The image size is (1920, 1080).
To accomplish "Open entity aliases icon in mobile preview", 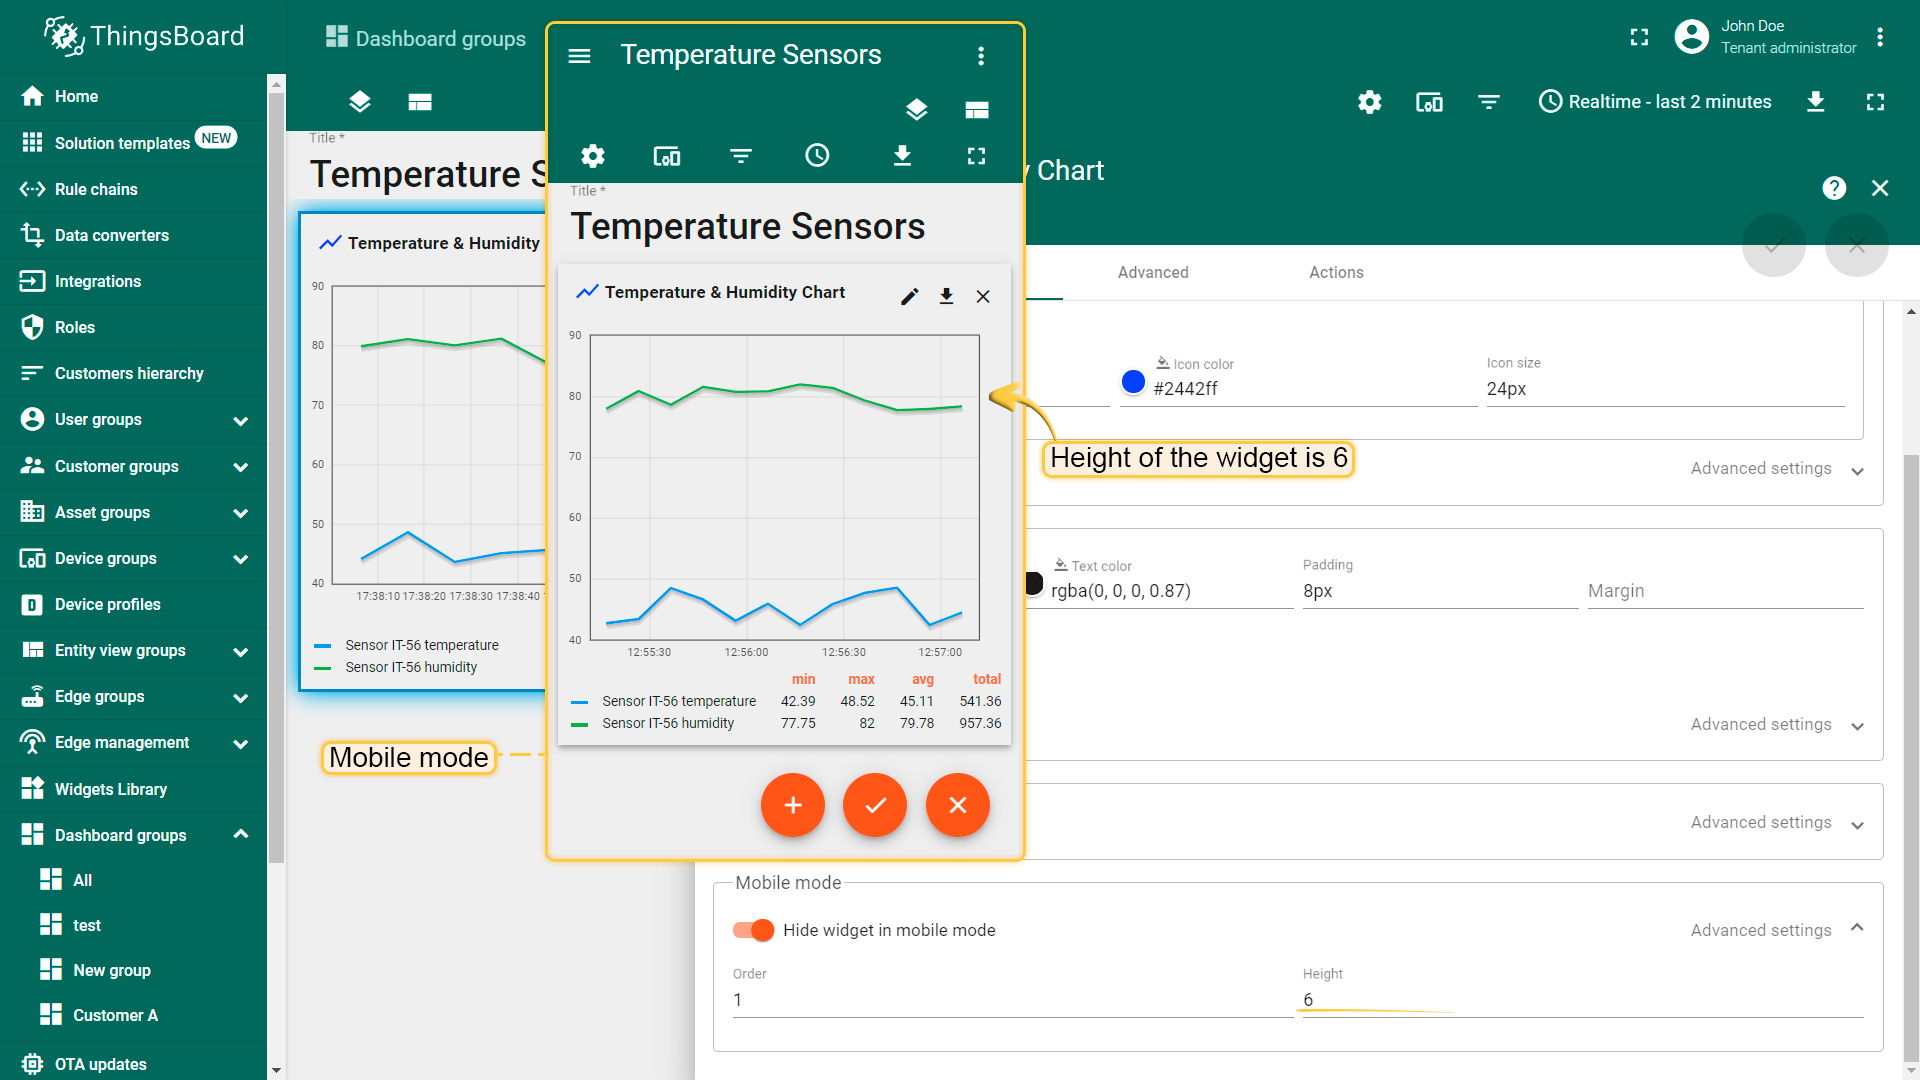I will pyautogui.click(x=667, y=156).
